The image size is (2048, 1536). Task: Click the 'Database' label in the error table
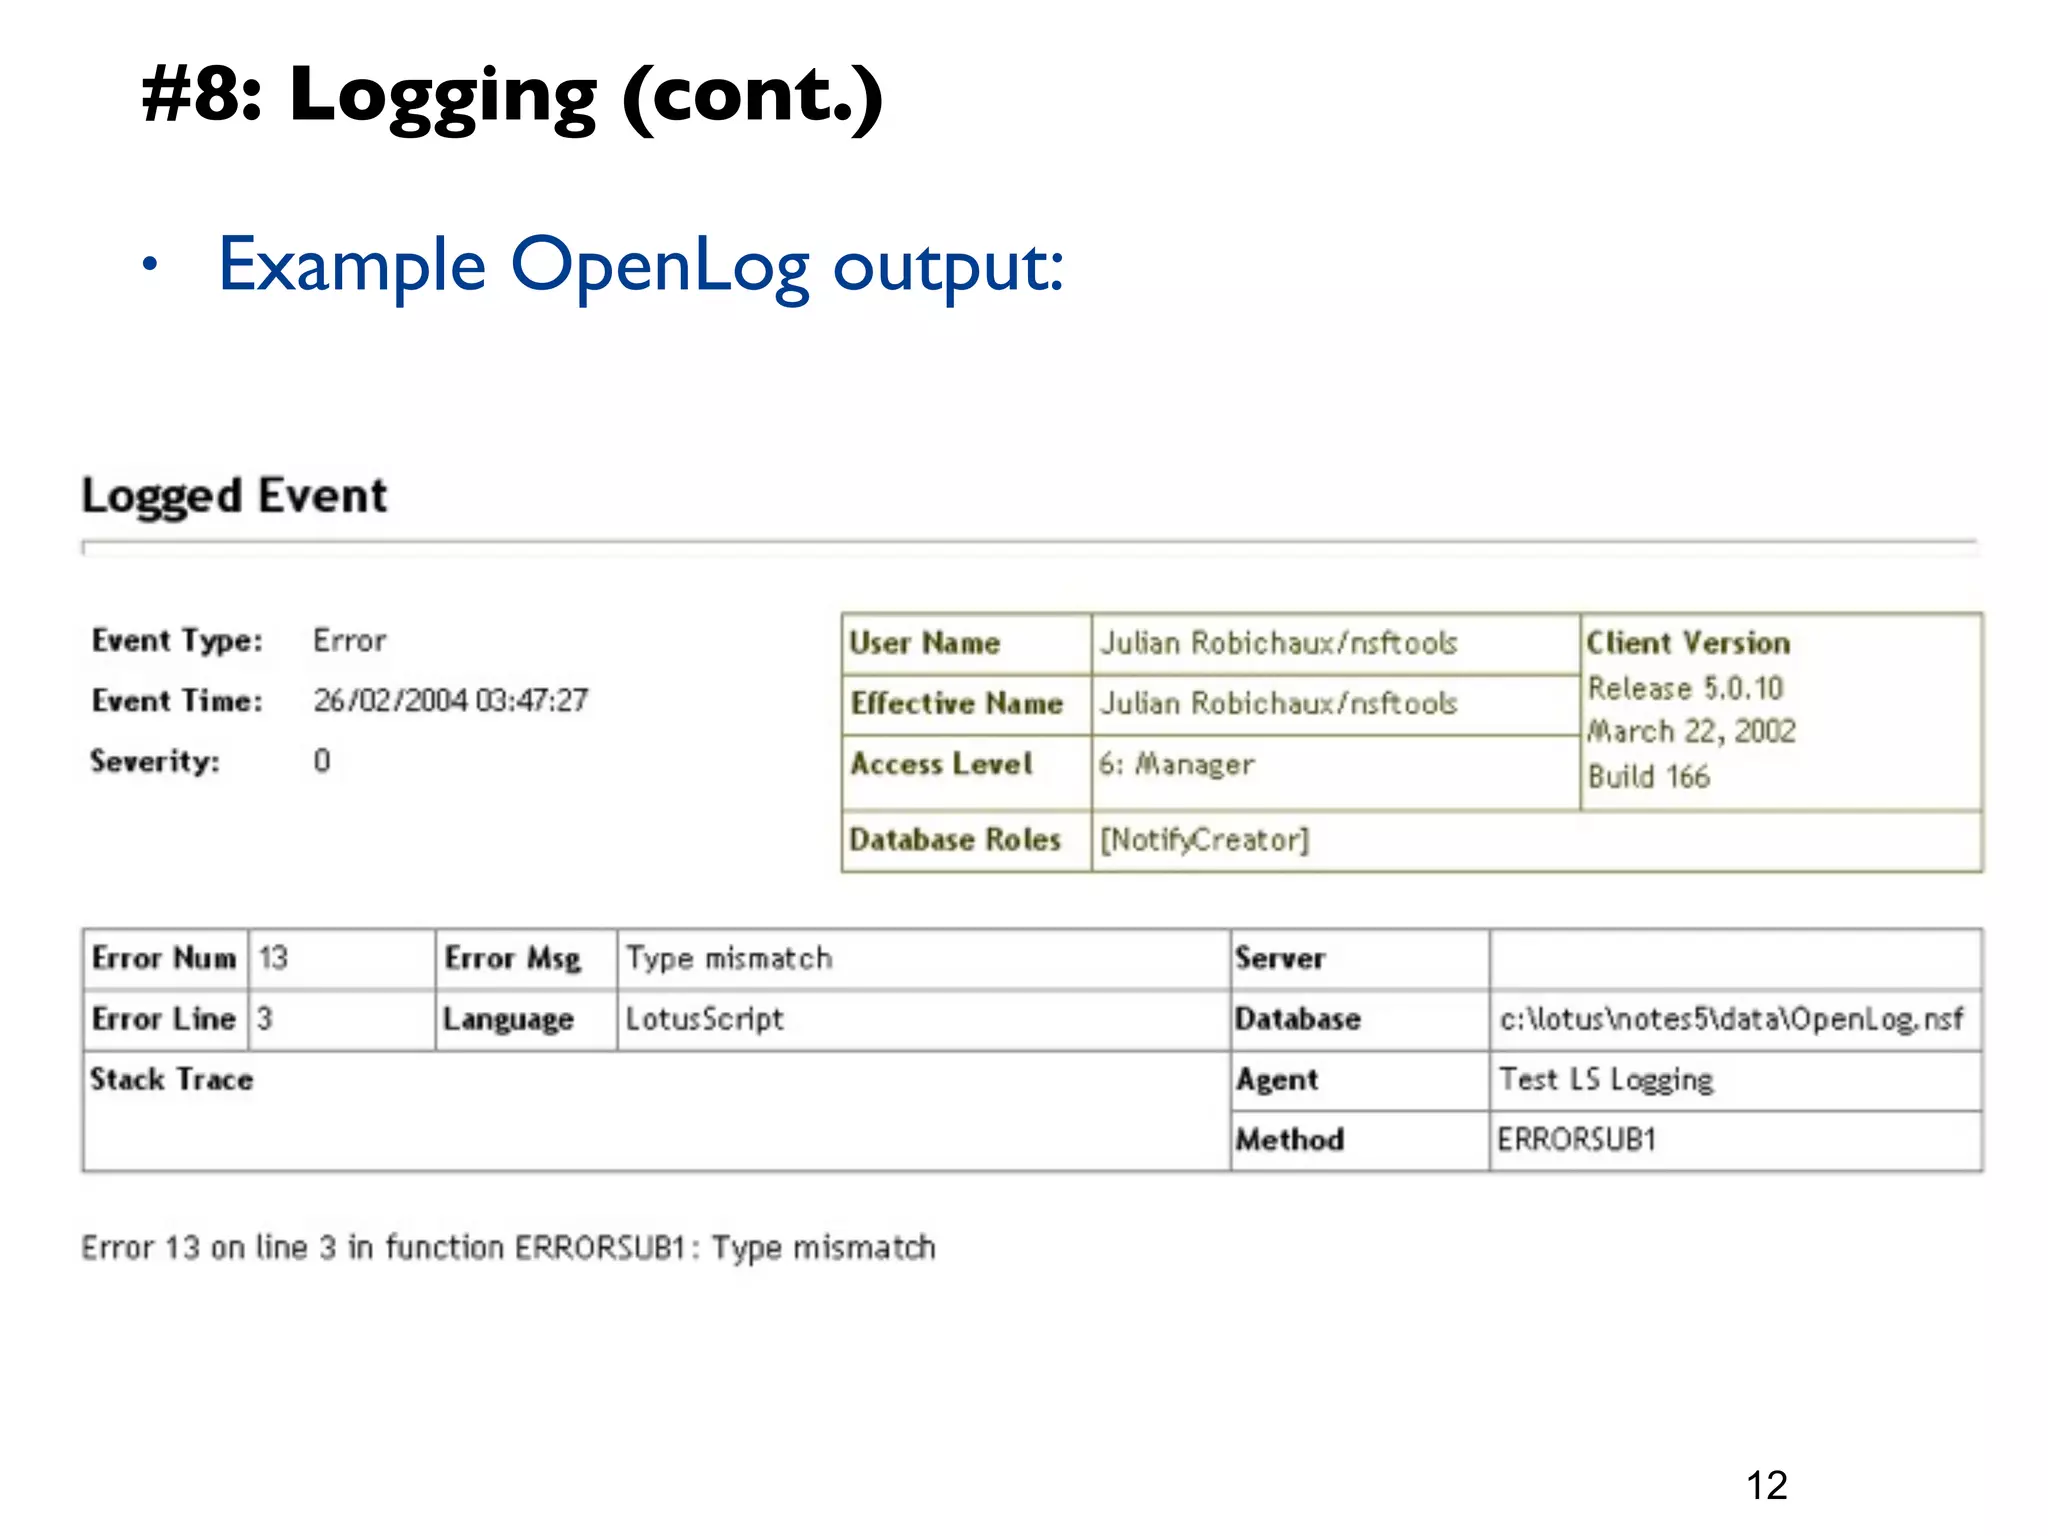point(1298,1019)
